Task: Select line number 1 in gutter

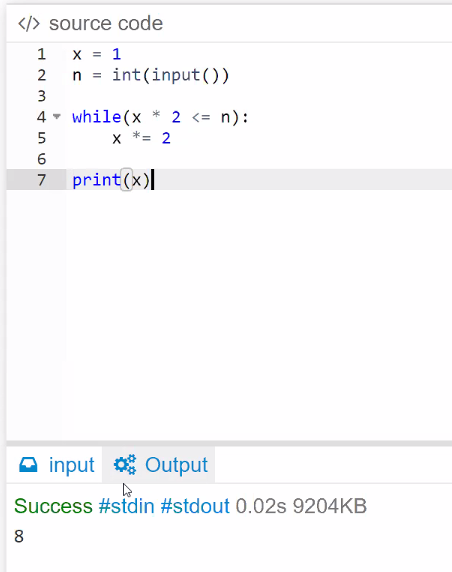Action: click(x=42, y=54)
